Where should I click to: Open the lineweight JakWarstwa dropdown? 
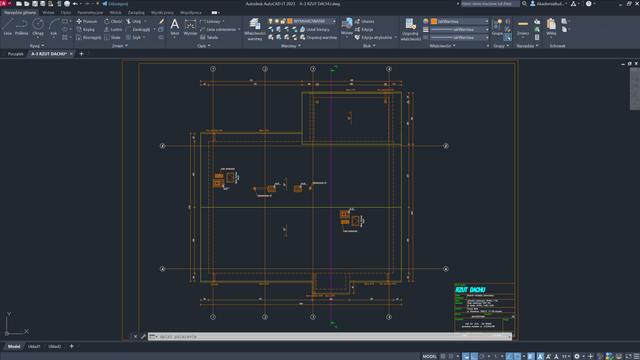click(460, 29)
